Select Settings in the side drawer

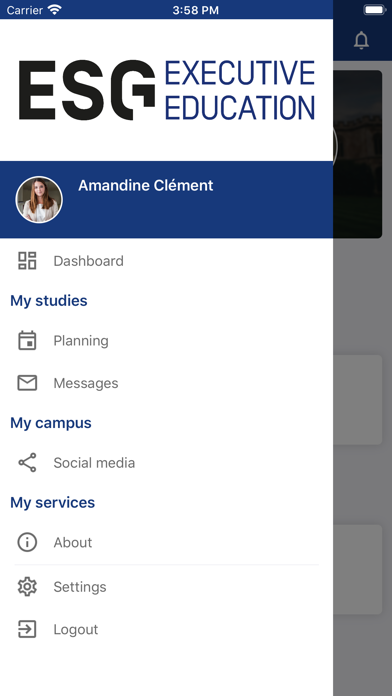click(x=166, y=587)
